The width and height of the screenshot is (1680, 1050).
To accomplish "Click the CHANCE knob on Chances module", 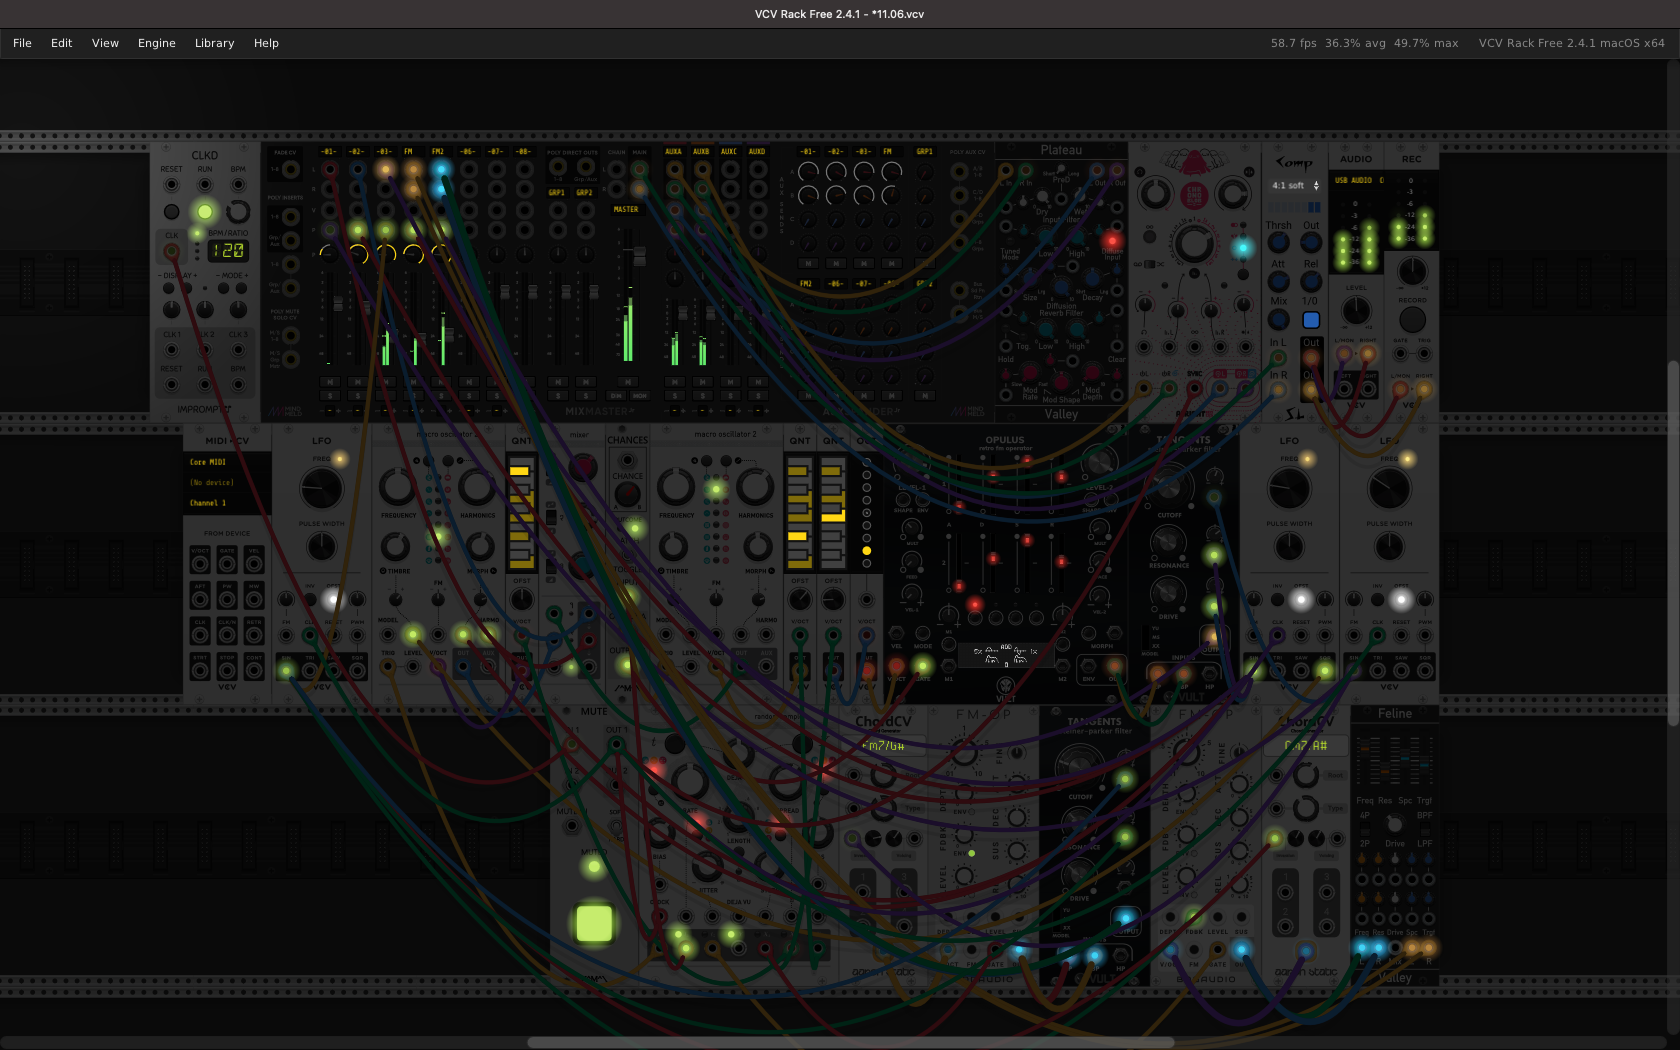I will pos(628,494).
